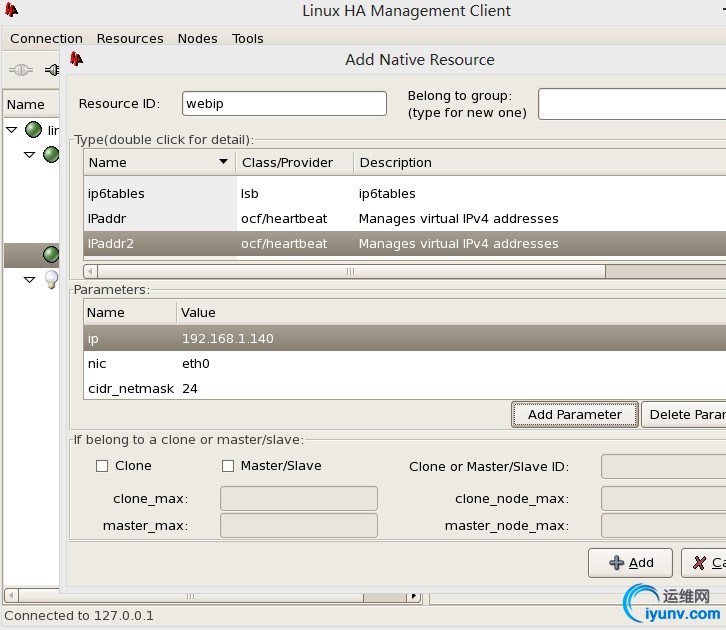
Task: Click the Resource ID field containing webip
Action: click(x=284, y=103)
